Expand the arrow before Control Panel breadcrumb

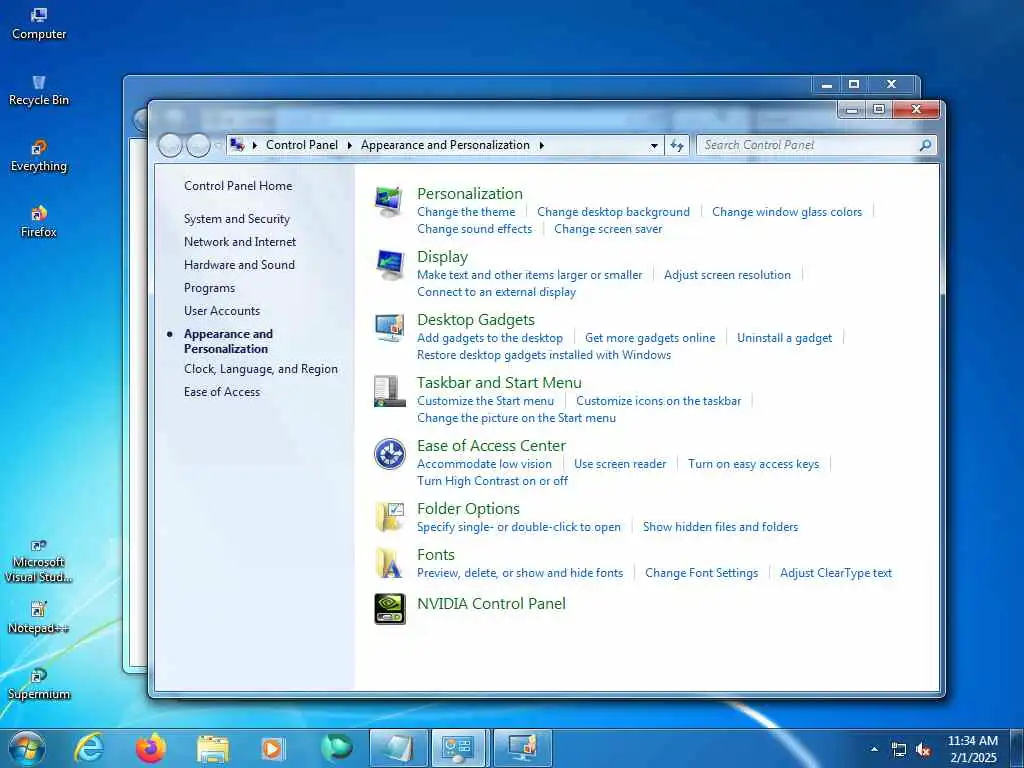(x=255, y=145)
